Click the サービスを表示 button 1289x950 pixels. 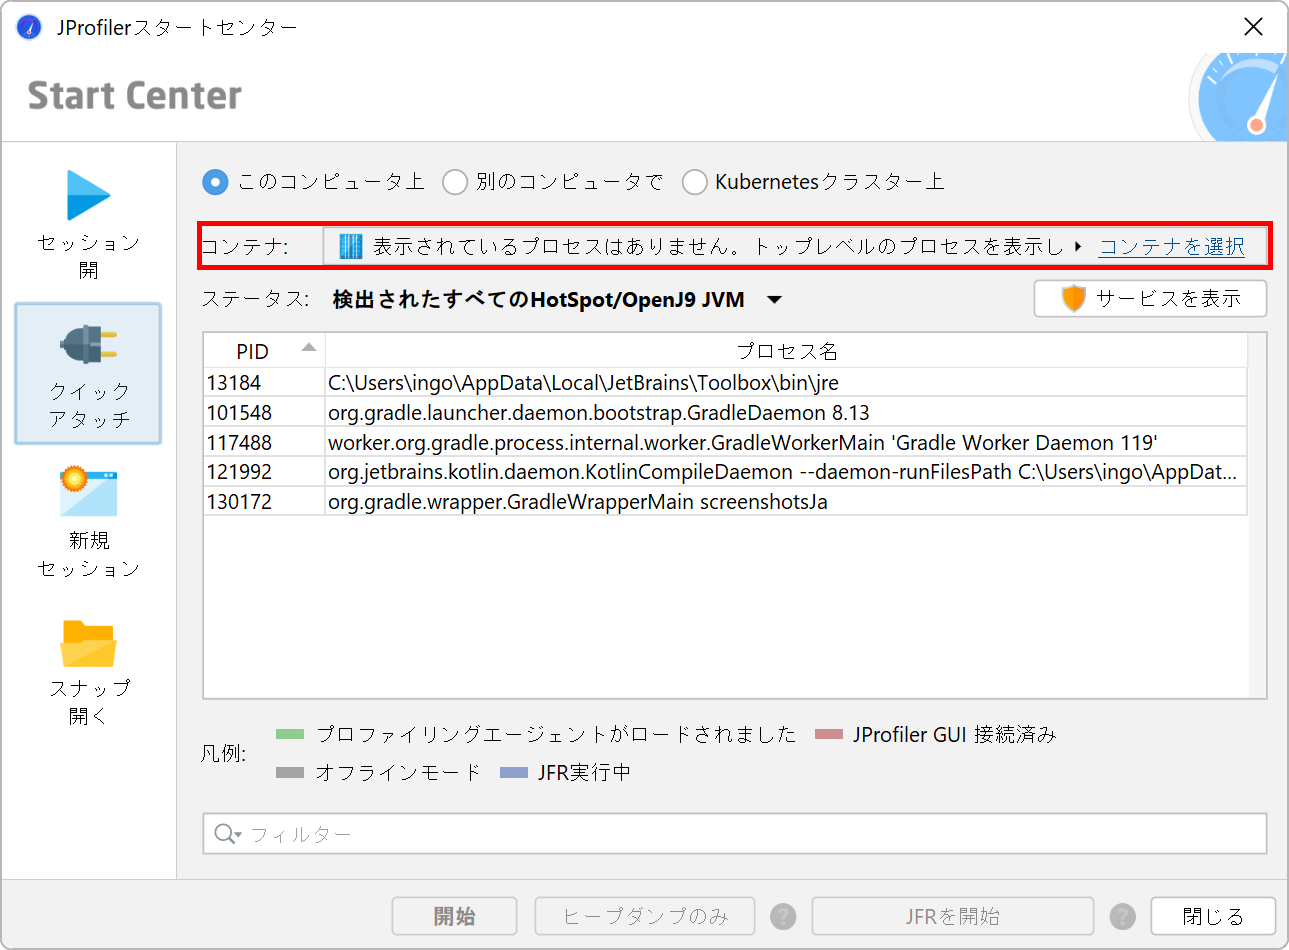(x=1150, y=298)
